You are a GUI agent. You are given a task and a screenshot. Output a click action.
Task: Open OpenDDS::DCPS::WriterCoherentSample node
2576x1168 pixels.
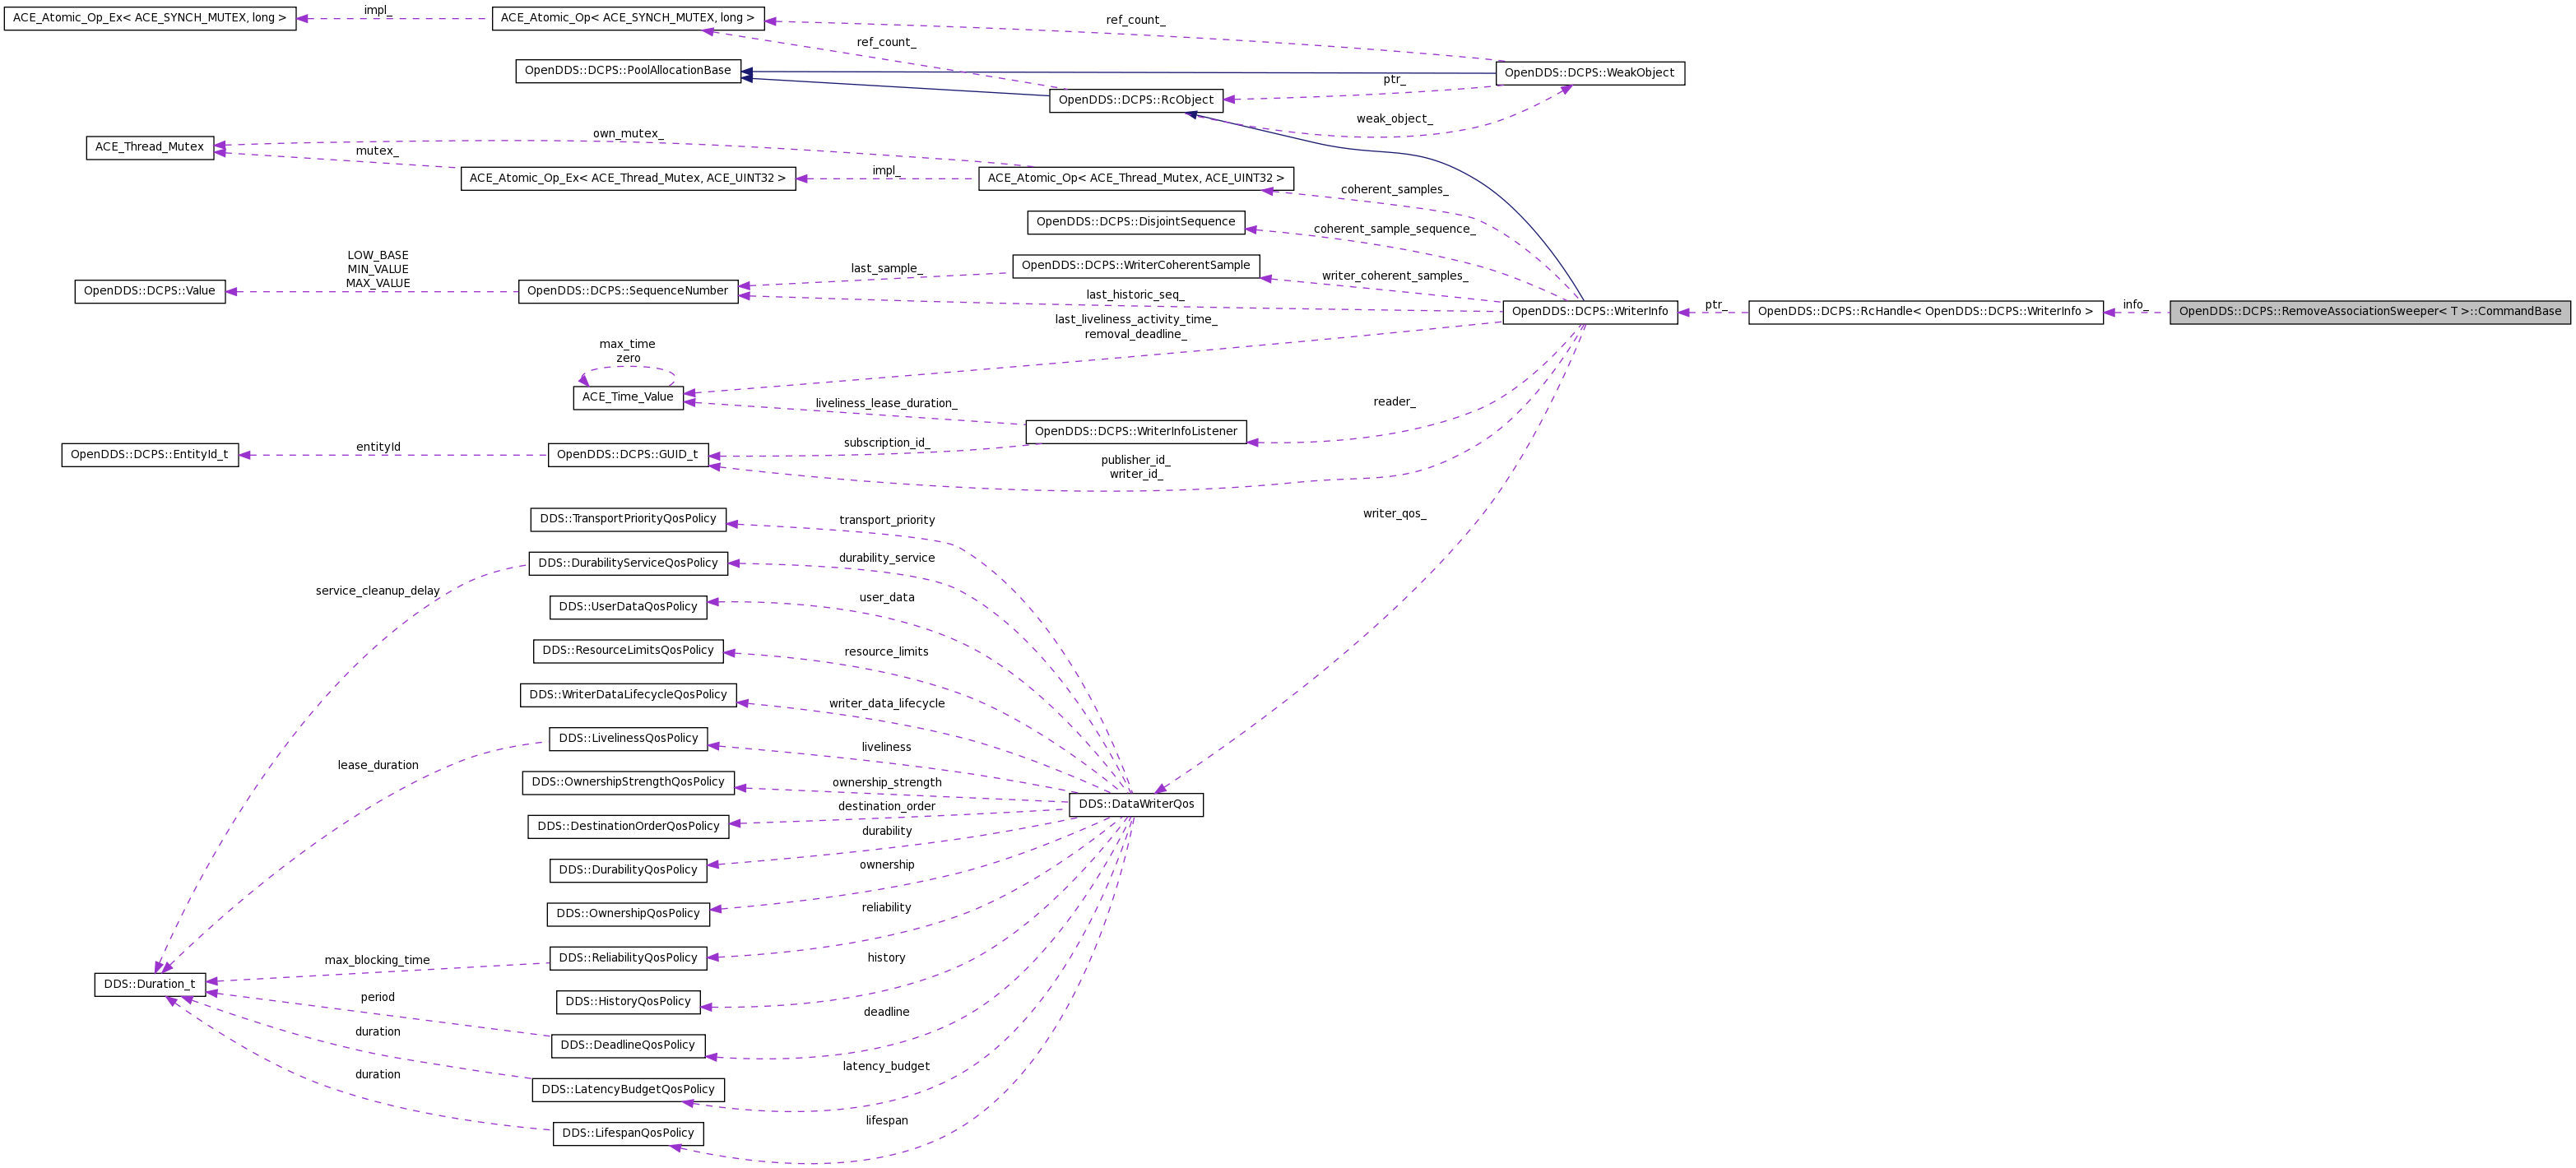[1136, 266]
